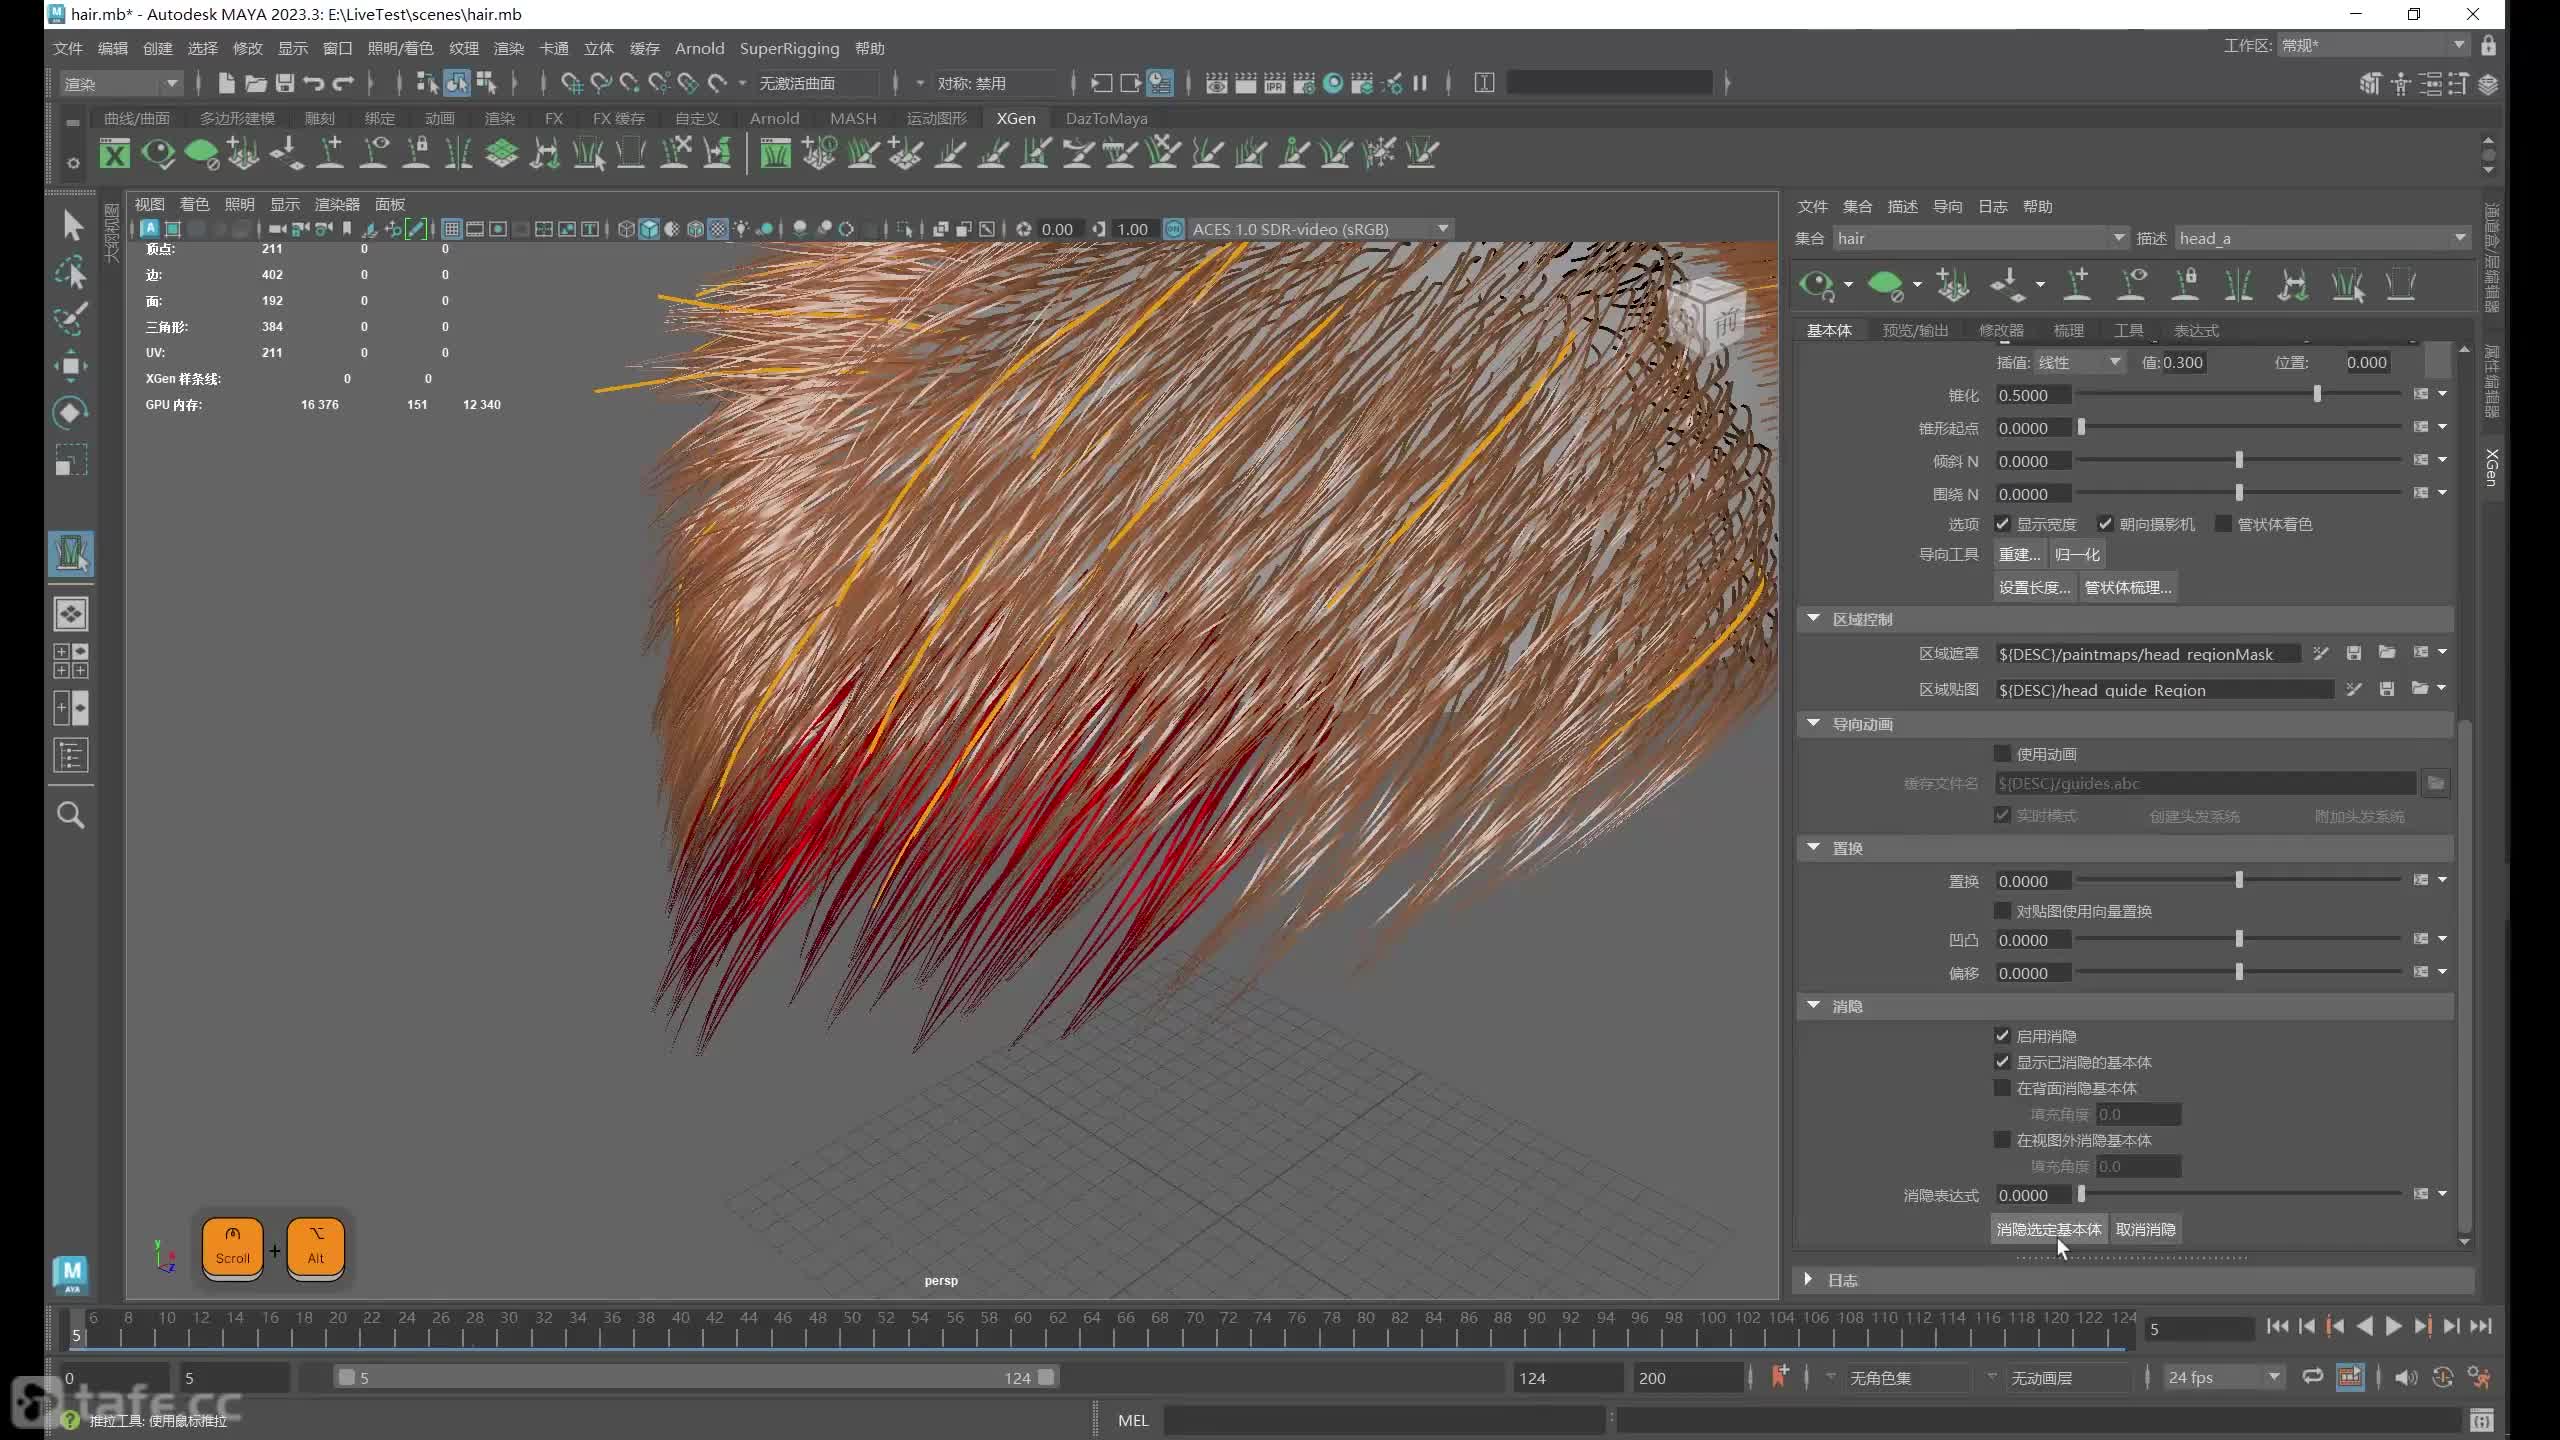This screenshot has width=2560, height=1440.
Task: Open the Script Editor icon at bottom right
Action: coord(2482,1420)
